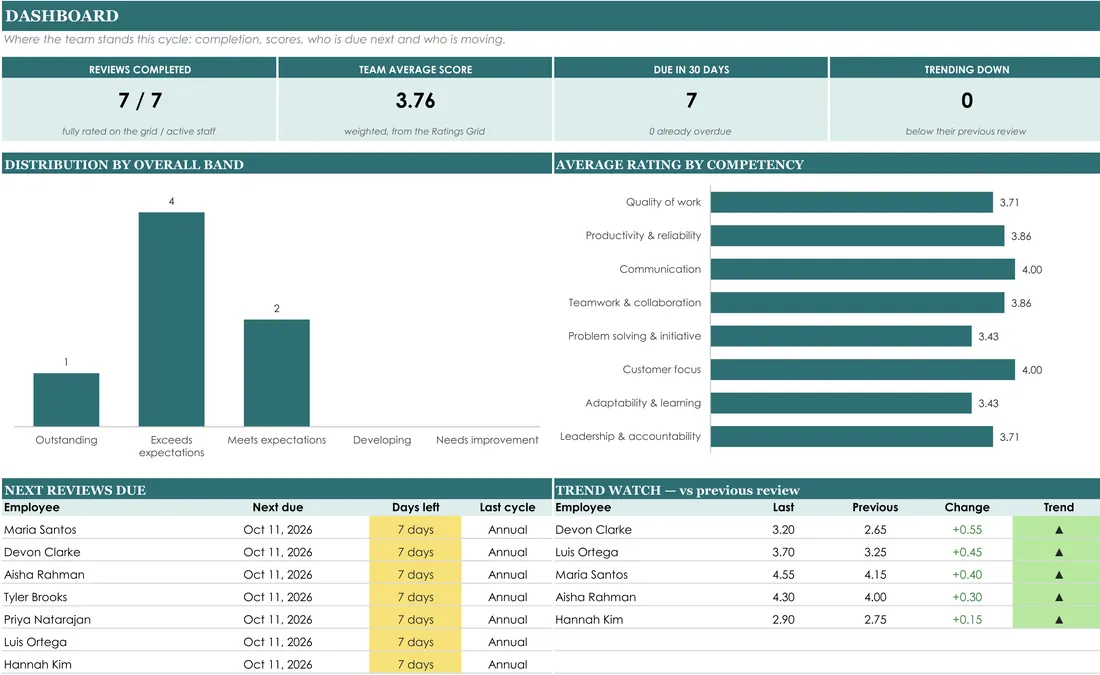The height and width of the screenshot is (675, 1100).
Task: Select Priya Natarajan employee cell
Action: [47, 620]
